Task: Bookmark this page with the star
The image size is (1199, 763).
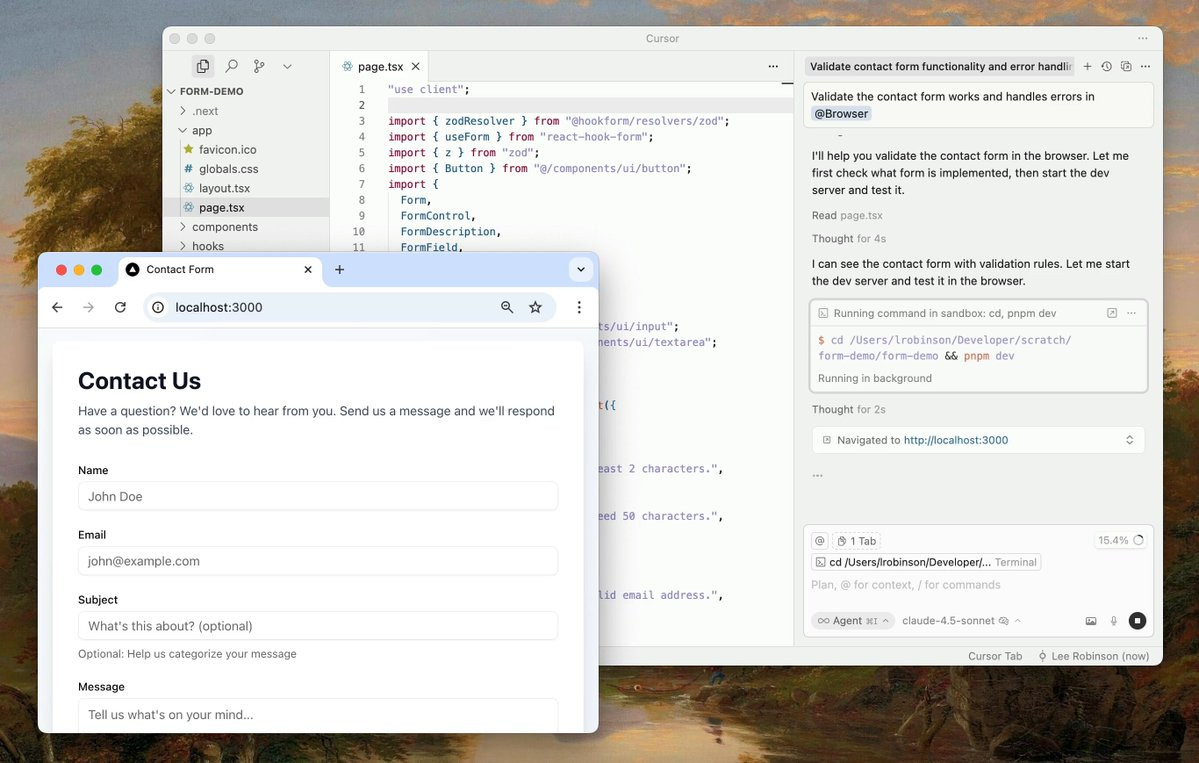Action: coord(535,307)
